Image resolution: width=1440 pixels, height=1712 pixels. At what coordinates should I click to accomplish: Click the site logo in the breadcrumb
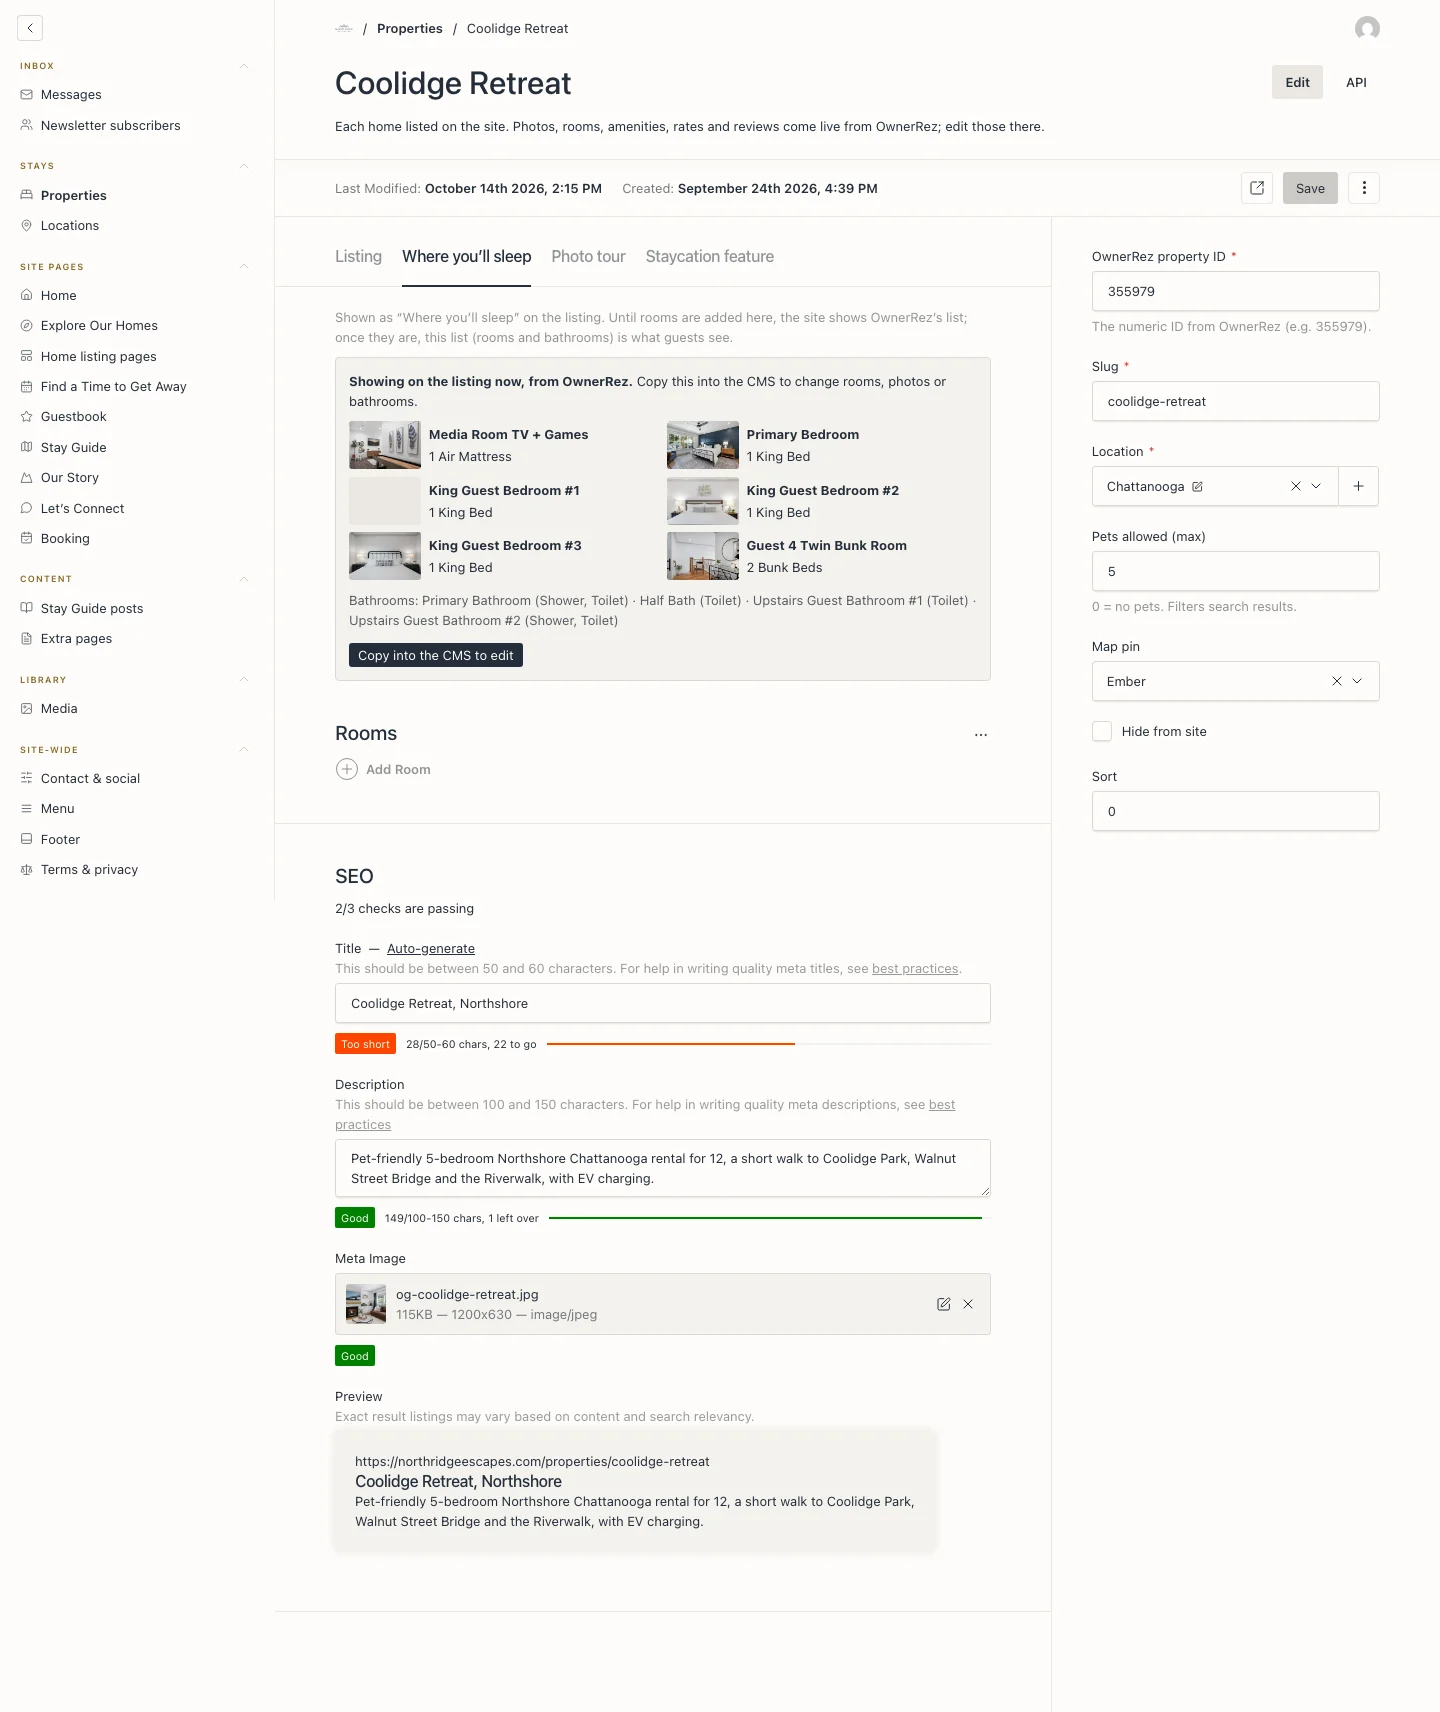click(x=344, y=29)
